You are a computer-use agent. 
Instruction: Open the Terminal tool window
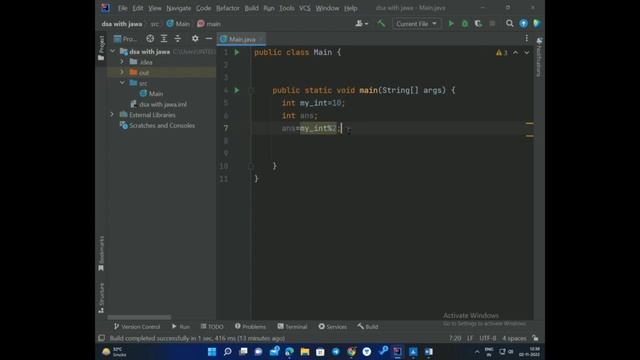(292, 327)
